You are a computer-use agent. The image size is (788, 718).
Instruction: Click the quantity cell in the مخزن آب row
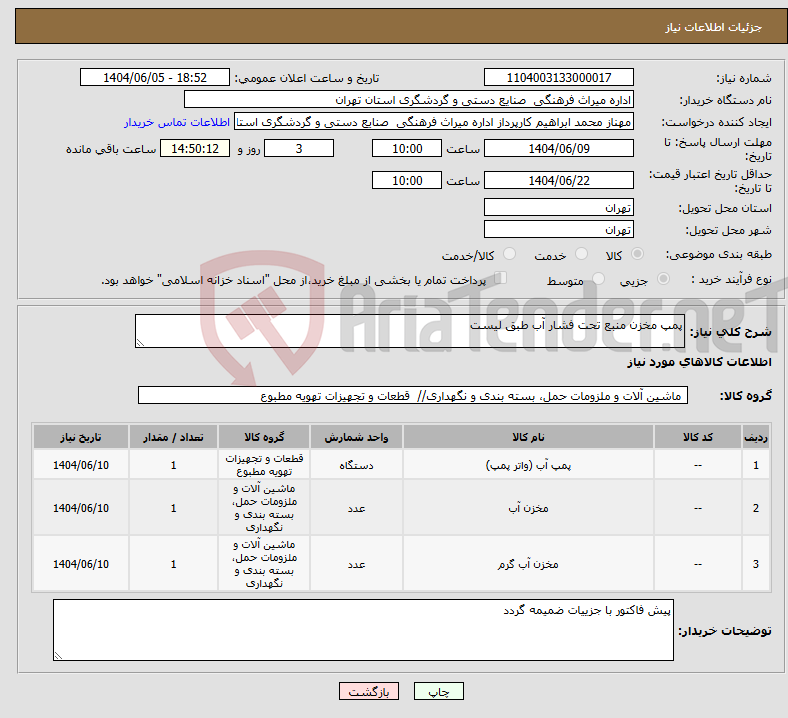pos(173,508)
